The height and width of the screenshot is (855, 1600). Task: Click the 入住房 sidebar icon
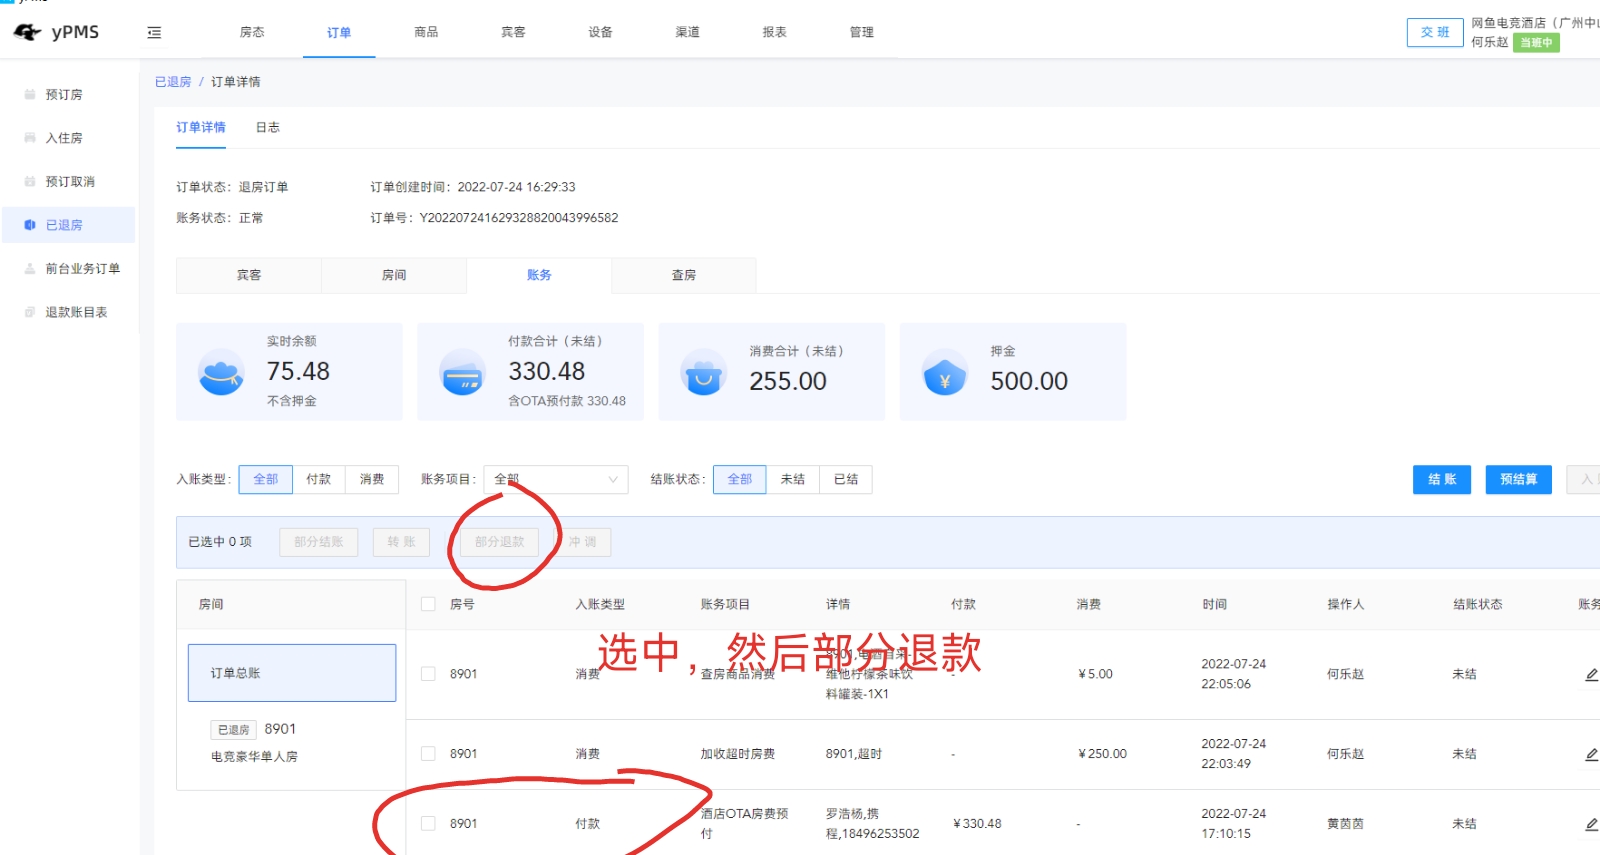click(30, 138)
